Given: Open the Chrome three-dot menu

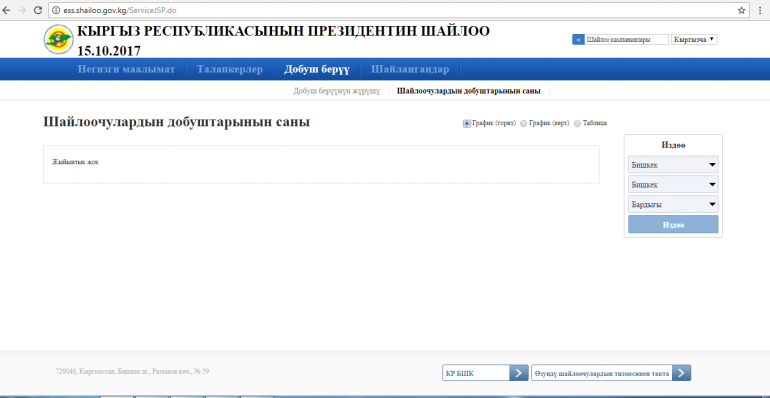Looking at the screenshot, I should point(760,10).
